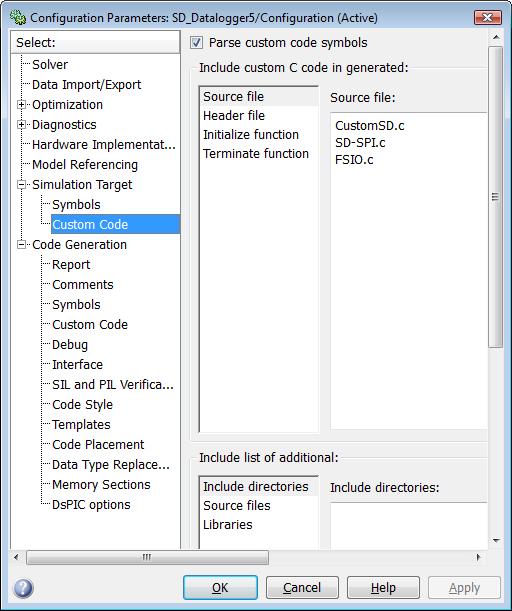
Task: Expand the Diagnostics tree node
Action: tap(21, 124)
